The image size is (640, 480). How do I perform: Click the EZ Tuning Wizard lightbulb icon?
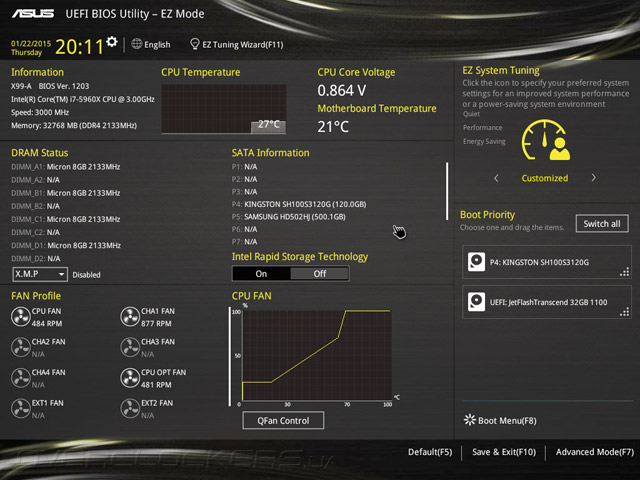[x=195, y=44]
